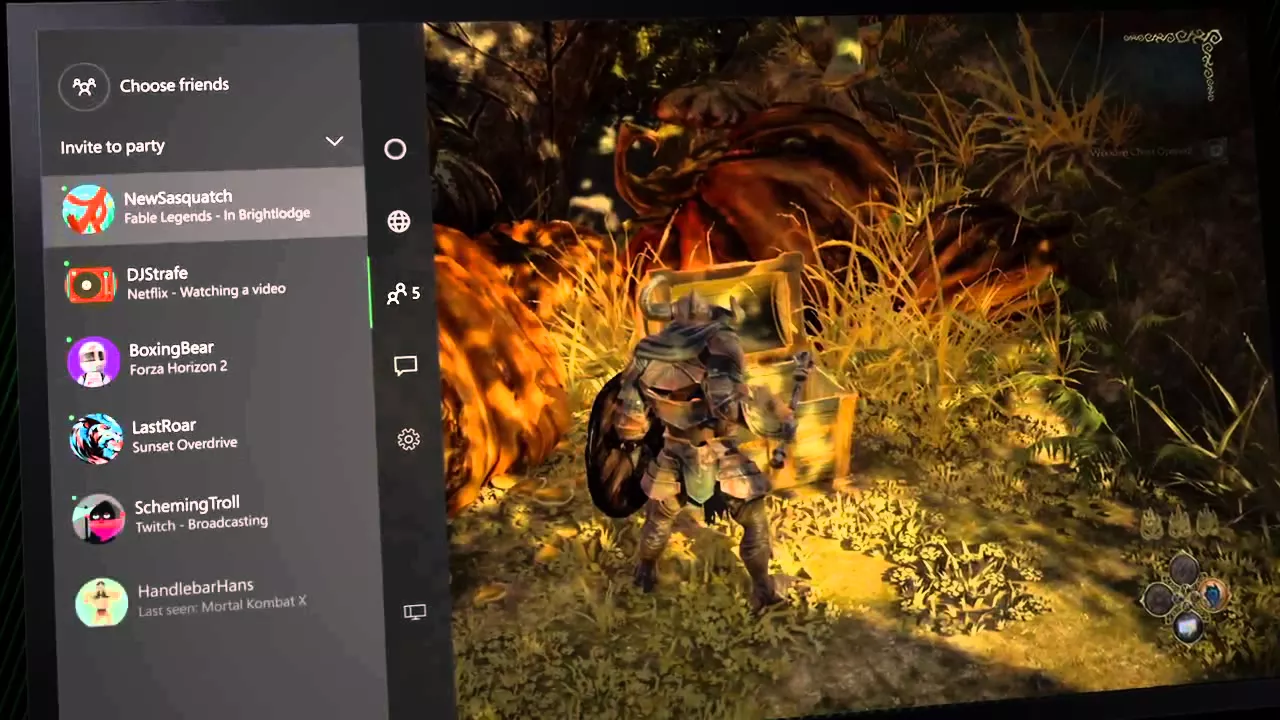The width and height of the screenshot is (1280, 720).
Task: Select friend SchemingTroll
Action: tap(215, 514)
